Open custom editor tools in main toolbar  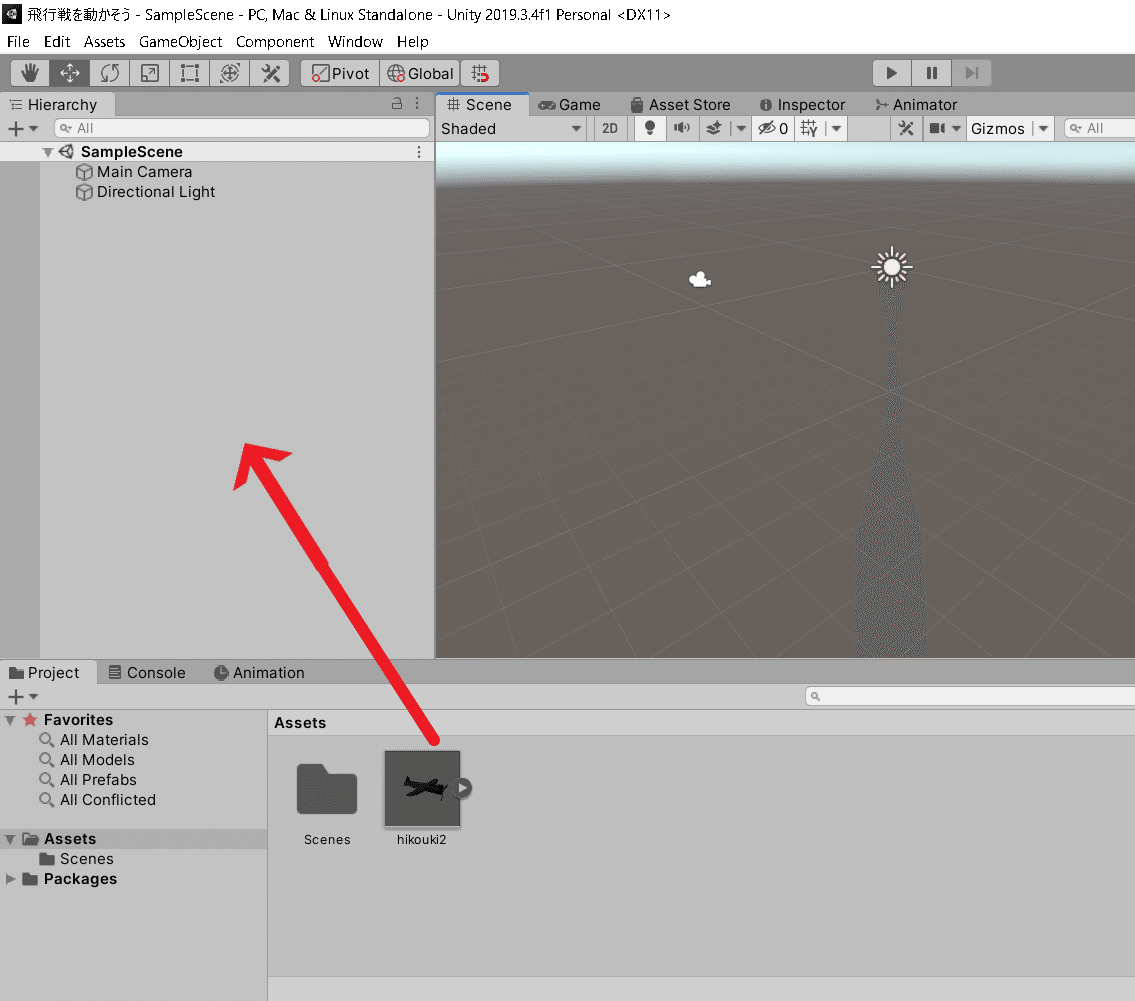coord(270,73)
